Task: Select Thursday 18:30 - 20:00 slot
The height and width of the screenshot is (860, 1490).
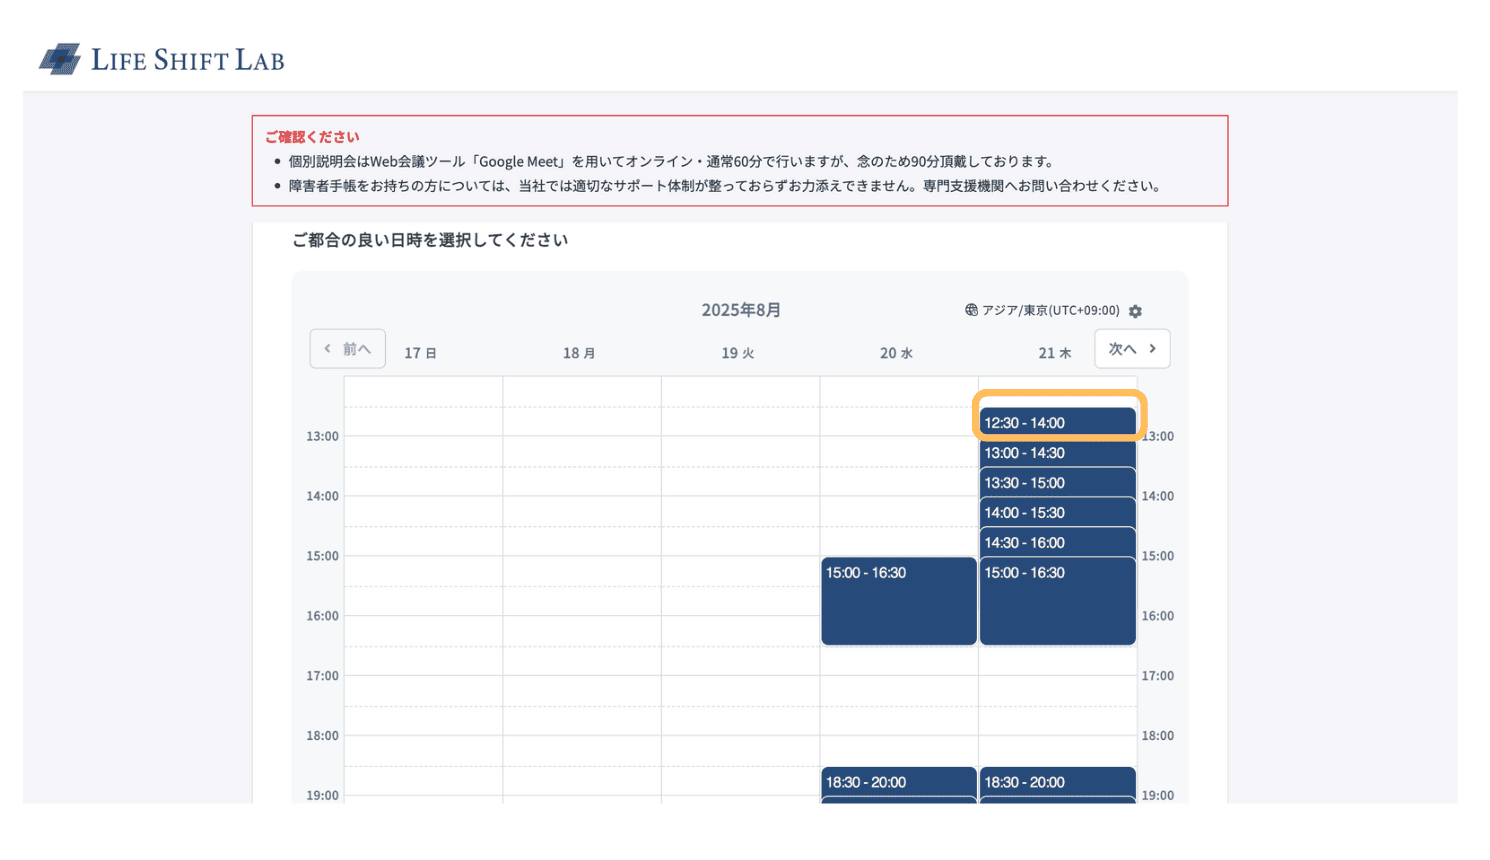Action: (x=1058, y=782)
